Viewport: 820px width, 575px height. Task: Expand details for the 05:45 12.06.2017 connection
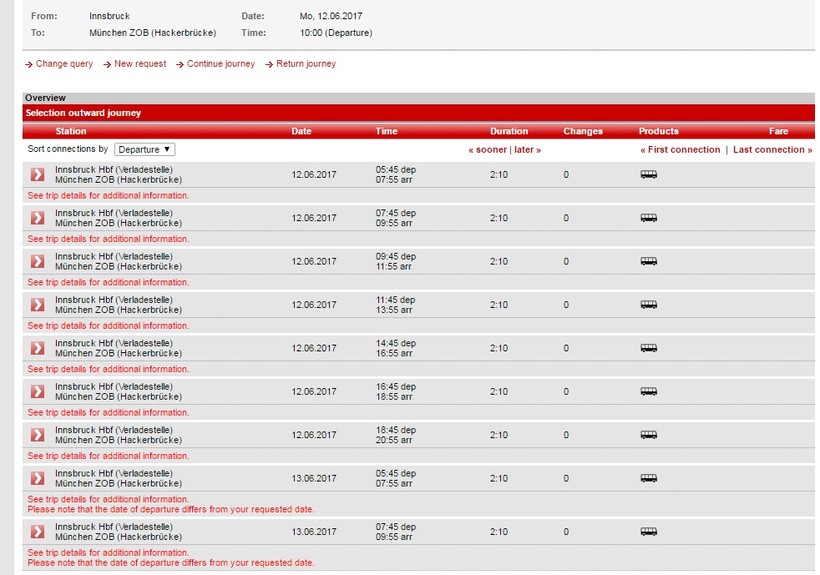[x=37, y=175]
